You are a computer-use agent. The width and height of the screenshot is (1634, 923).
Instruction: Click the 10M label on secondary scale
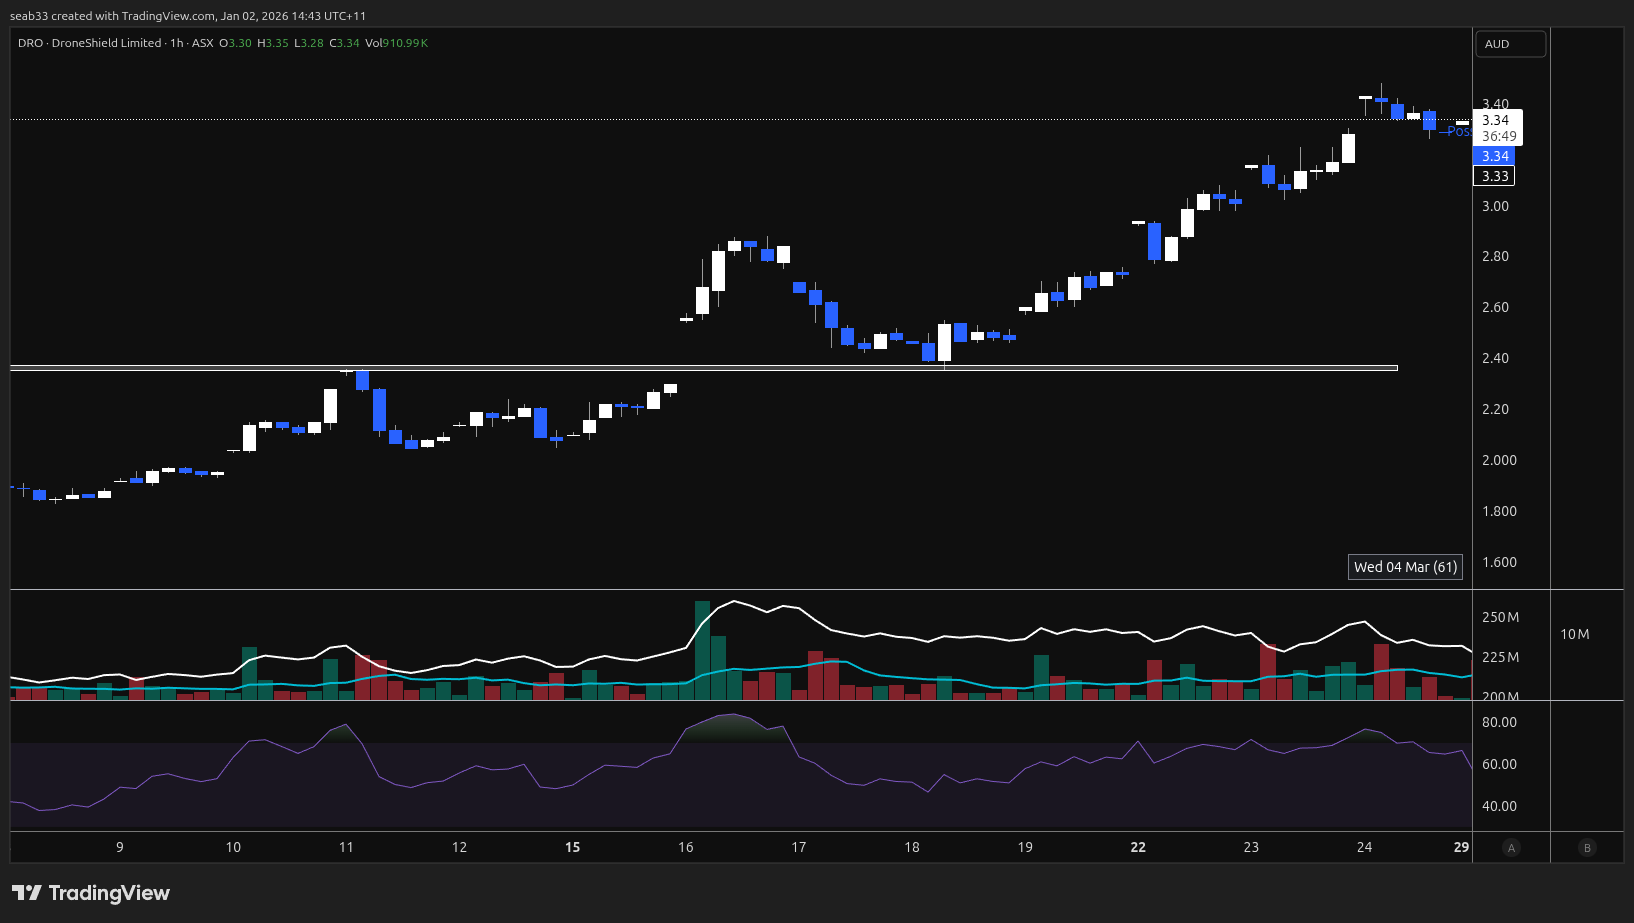[x=1574, y=634]
